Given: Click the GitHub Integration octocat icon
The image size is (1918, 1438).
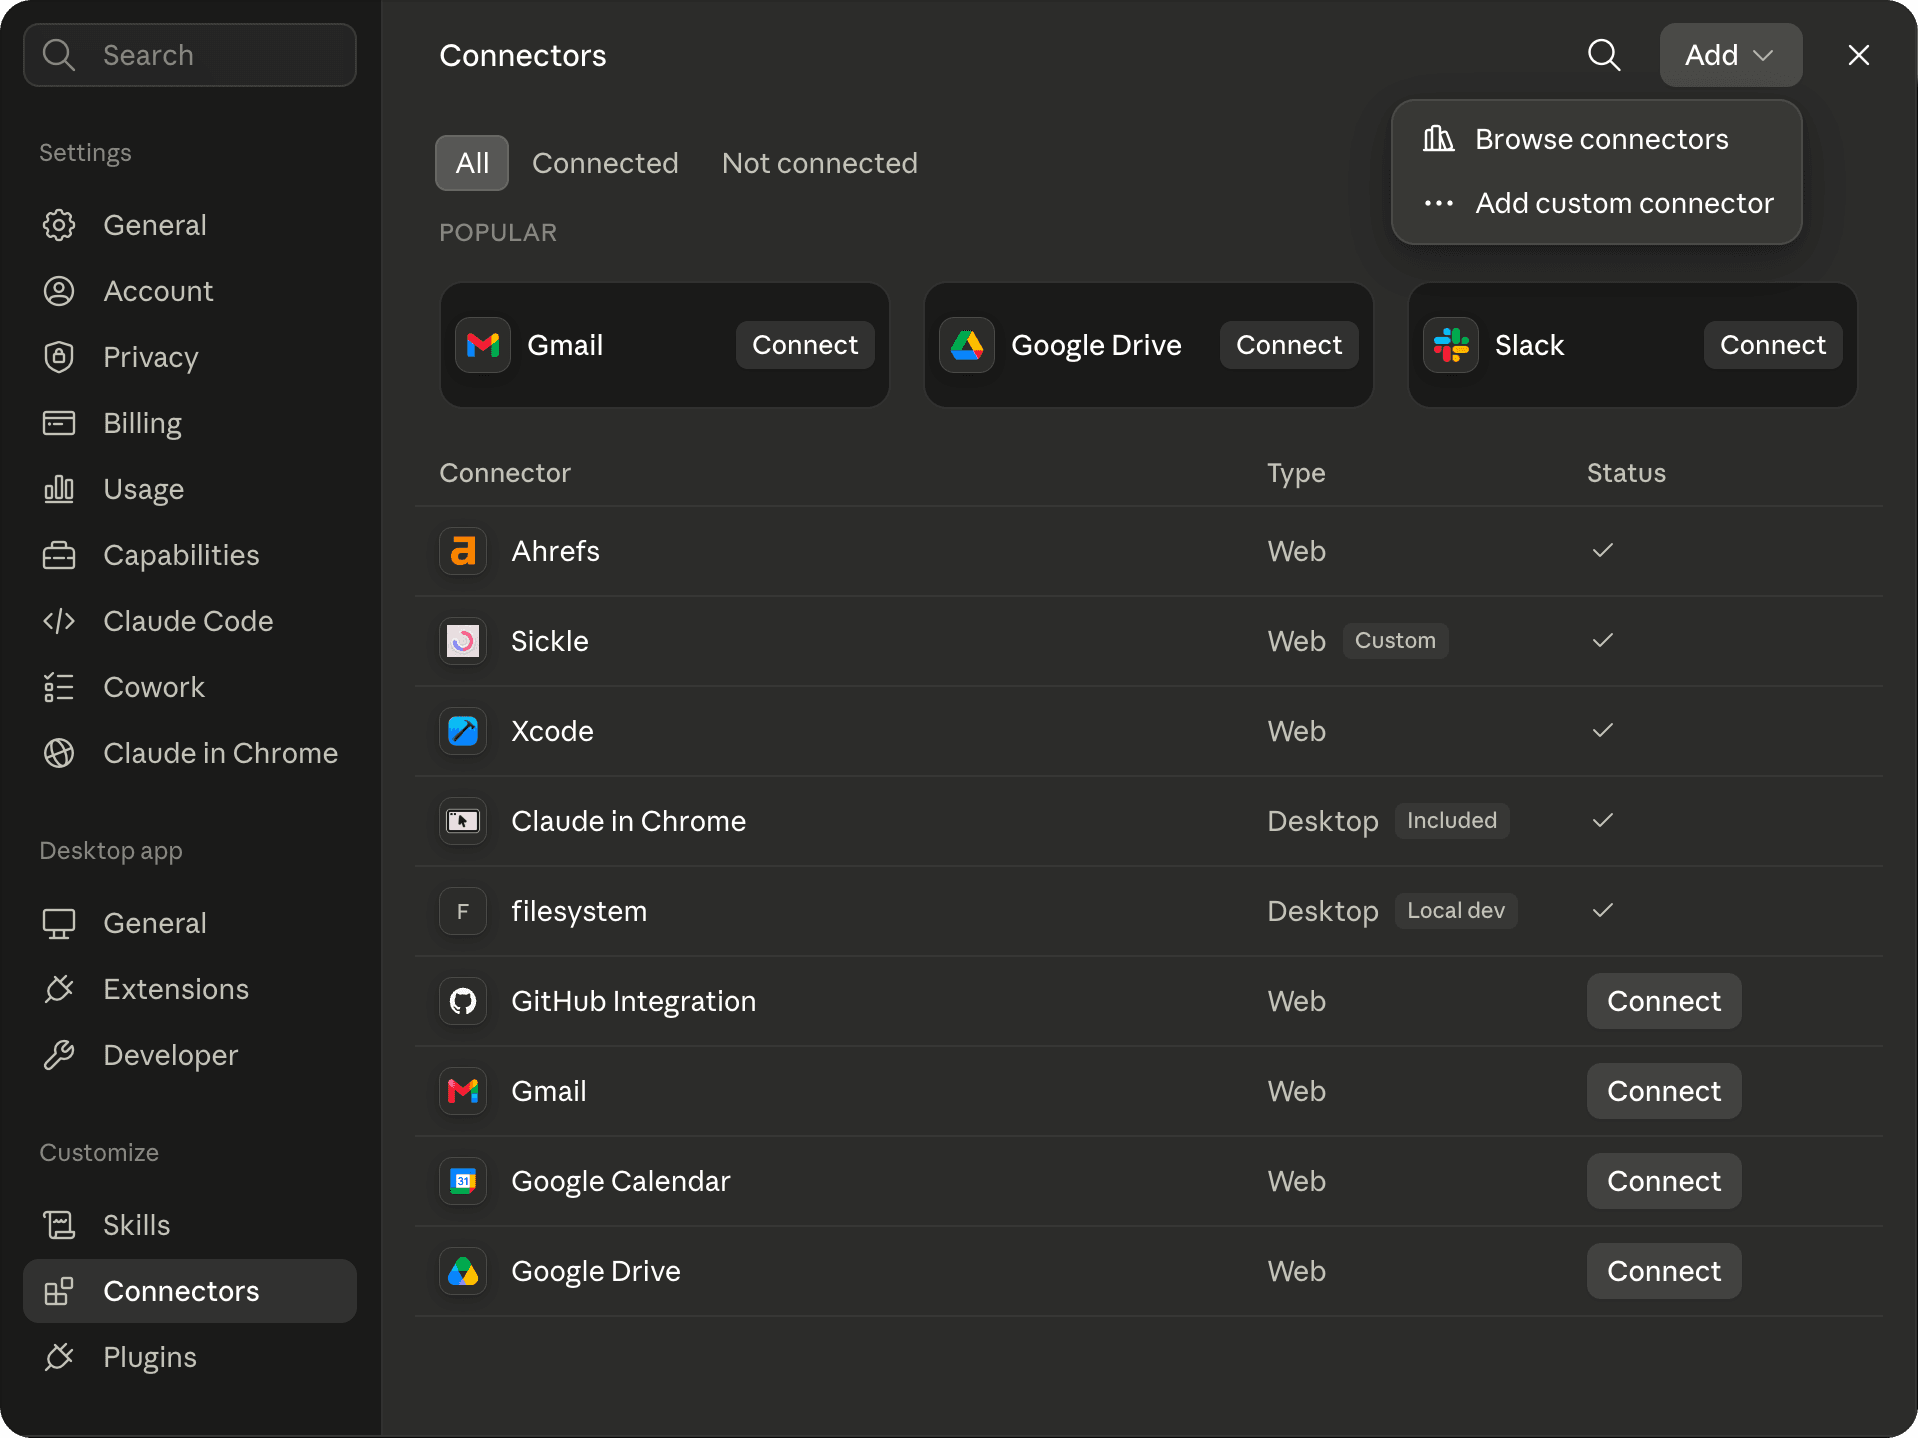Looking at the screenshot, I should coord(463,1001).
